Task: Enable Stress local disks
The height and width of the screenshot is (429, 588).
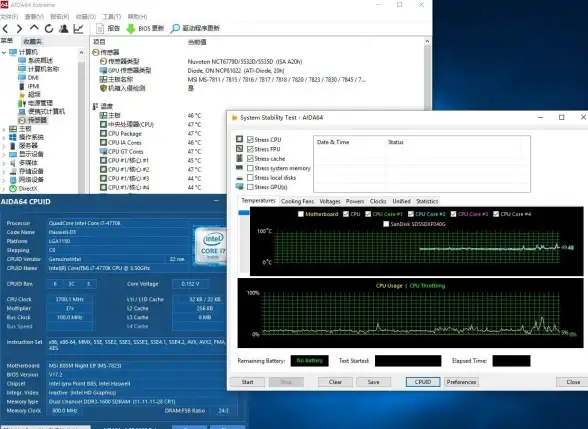Action: pos(250,177)
